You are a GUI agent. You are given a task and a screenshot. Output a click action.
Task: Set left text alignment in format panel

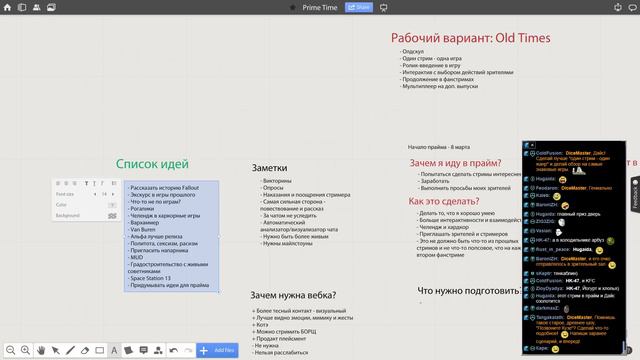(58, 183)
